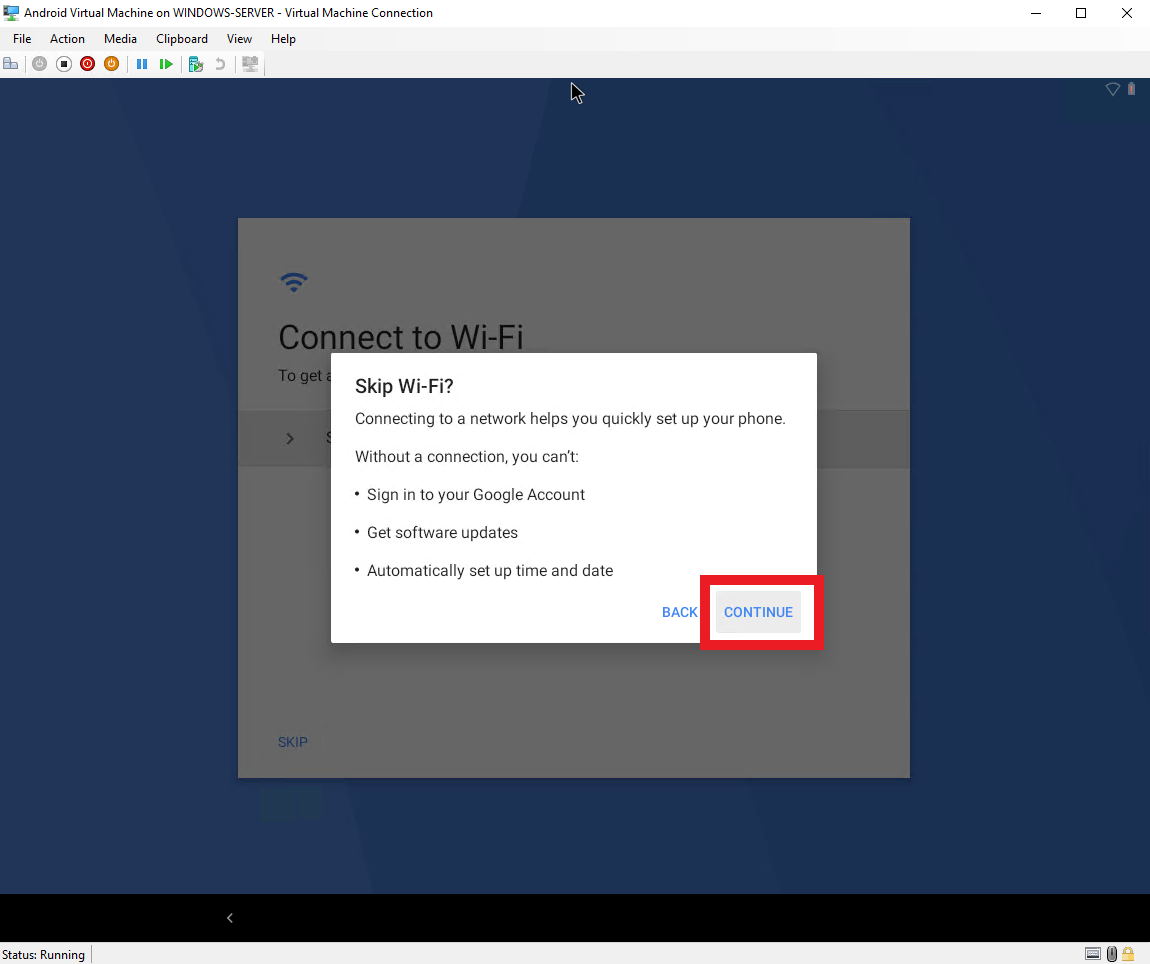Create a checkpoint from the toolbar
This screenshot has width=1150, height=964.
[x=196, y=64]
